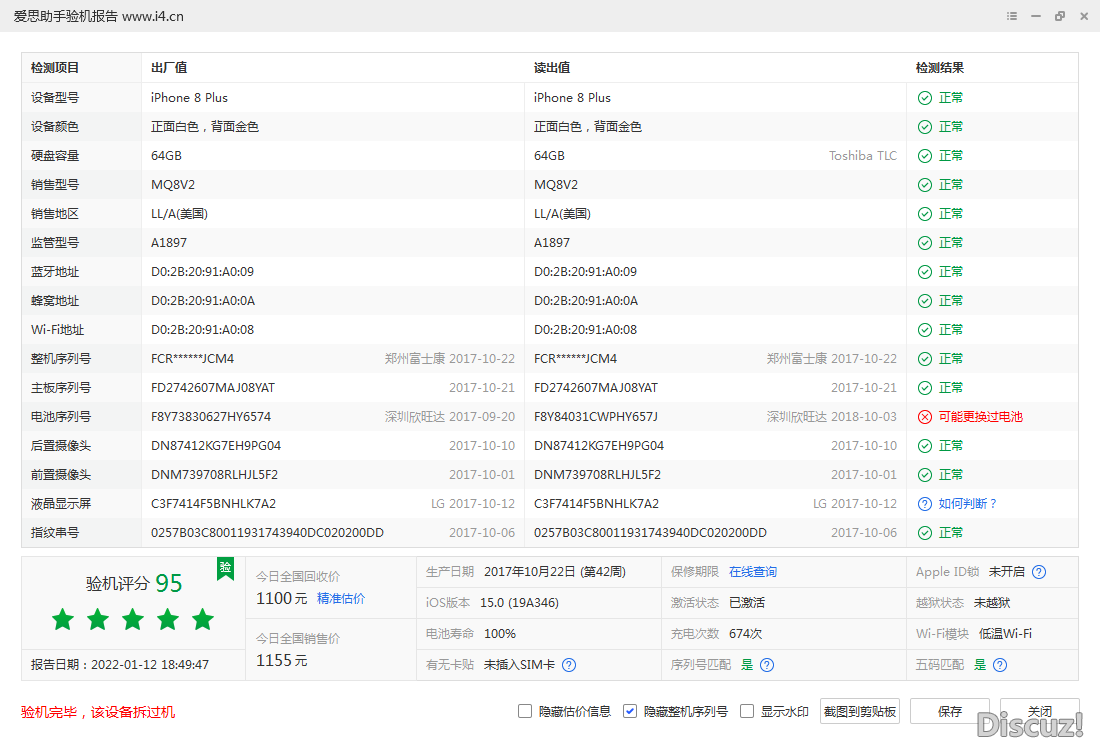Click the 关闭 button
Viewport: 1100px width, 749px height.
[x=1039, y=711]
